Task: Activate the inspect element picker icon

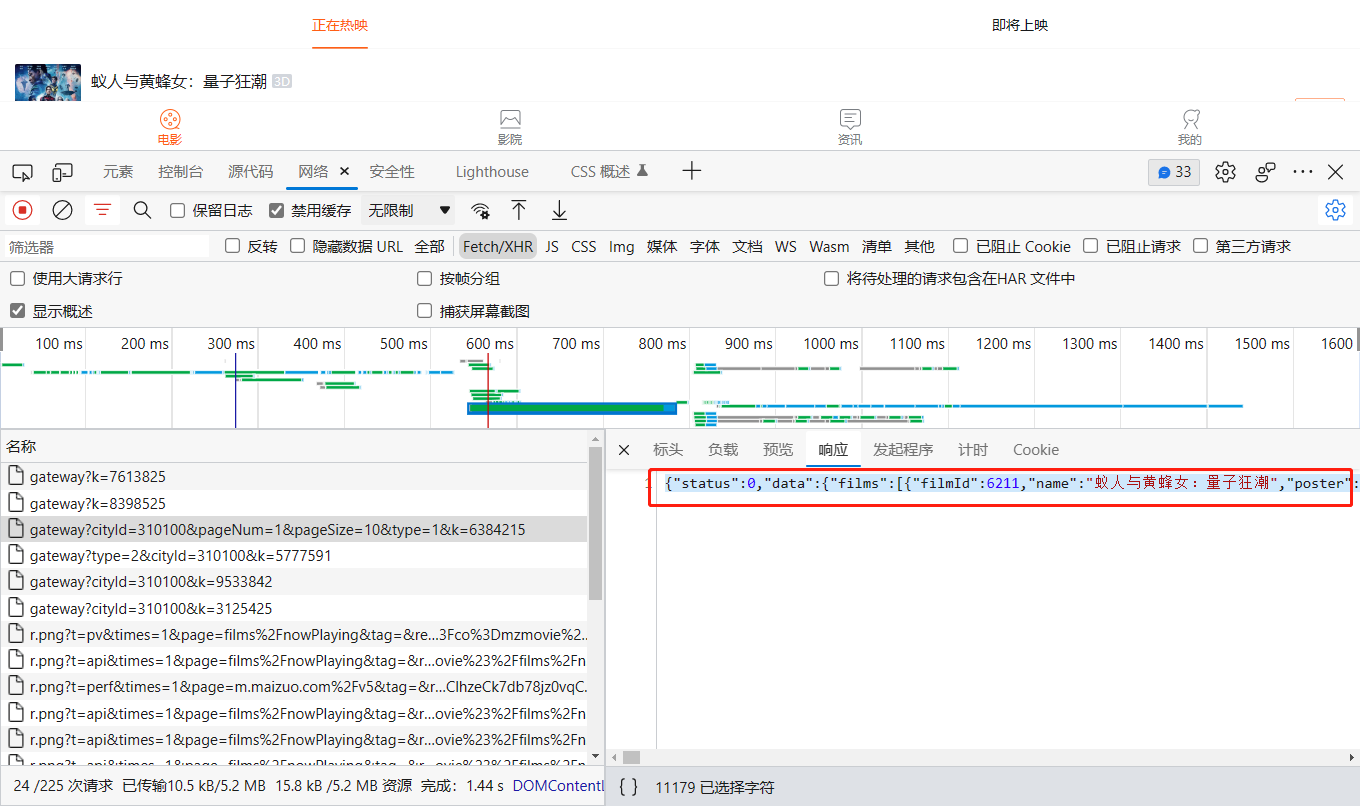Action: 23,172
